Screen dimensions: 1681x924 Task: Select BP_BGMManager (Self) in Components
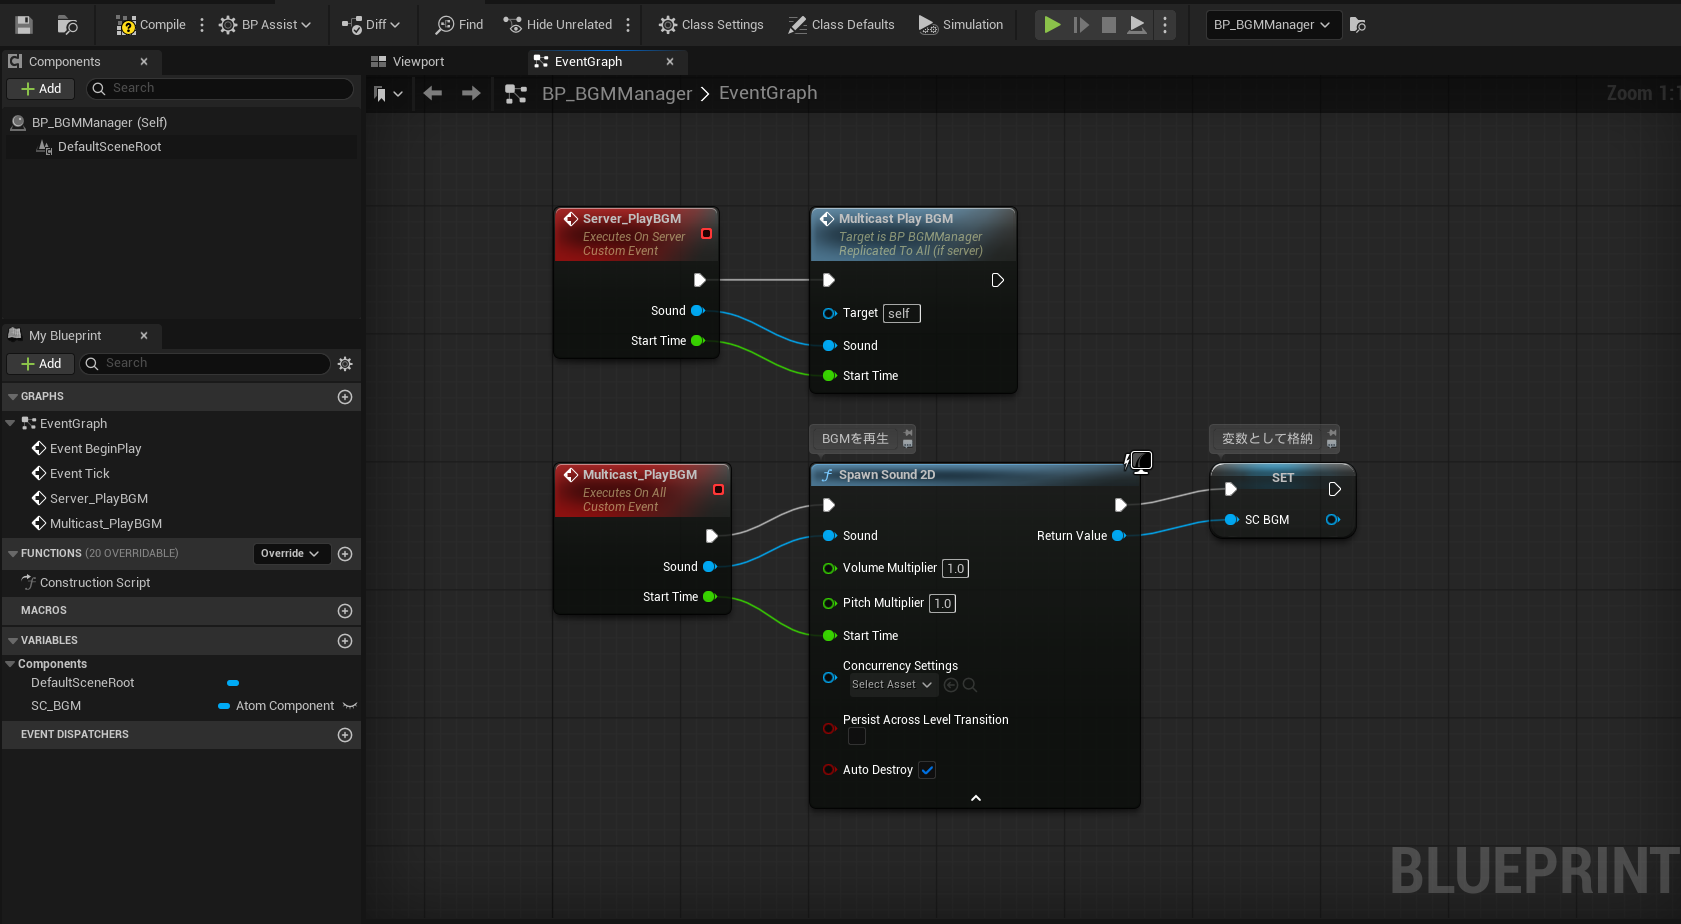point(99,123)
